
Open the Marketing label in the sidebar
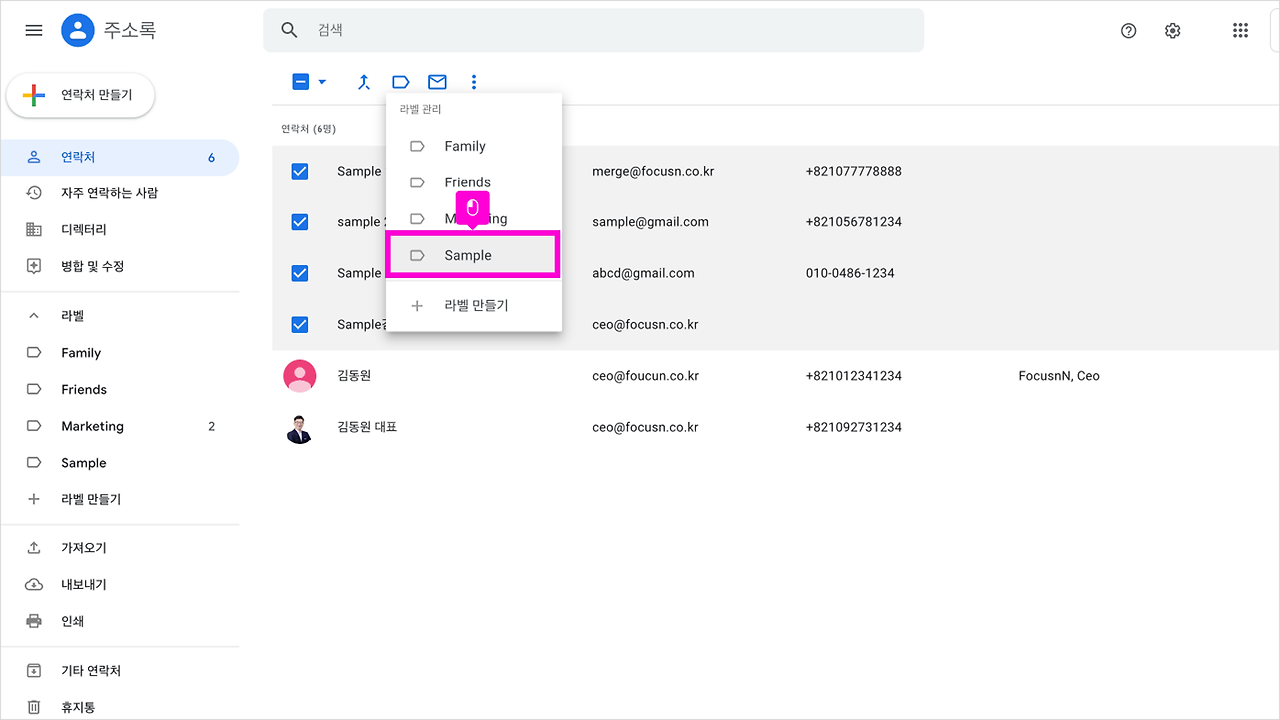click(x=120, y=426)
